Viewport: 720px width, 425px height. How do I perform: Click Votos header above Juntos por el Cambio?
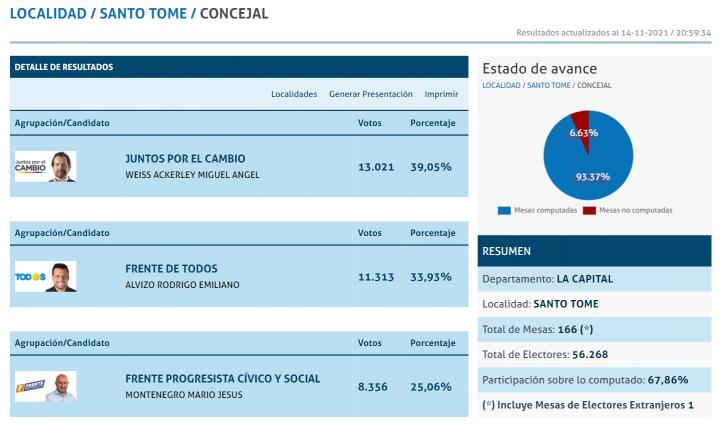coord(370,123)
